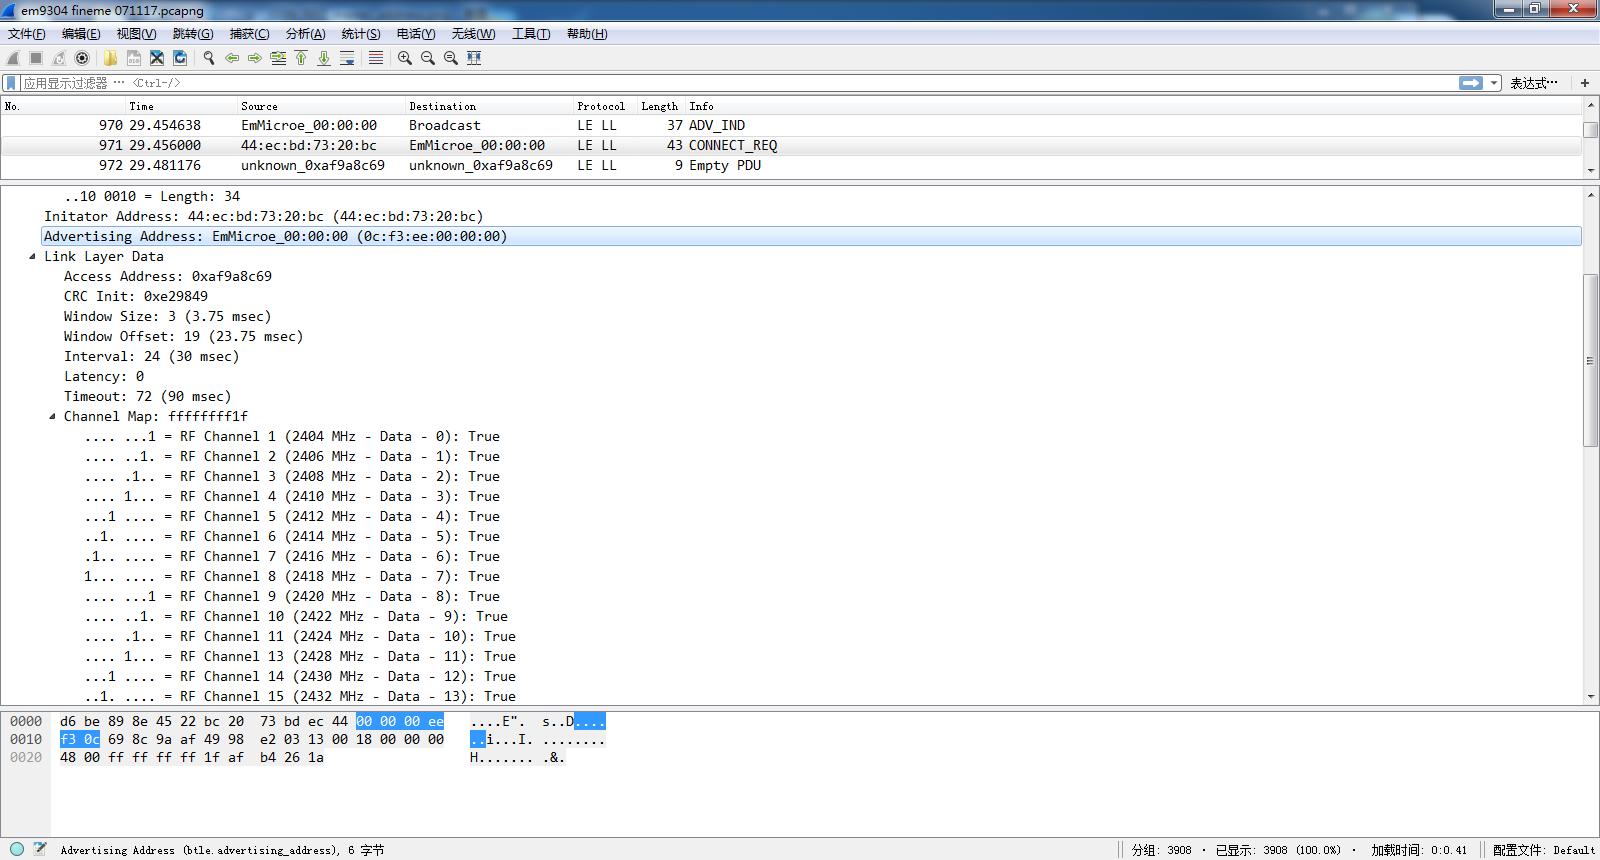Reset text to normal size icon
This screenshot has height=860, width=1600.
451,58
